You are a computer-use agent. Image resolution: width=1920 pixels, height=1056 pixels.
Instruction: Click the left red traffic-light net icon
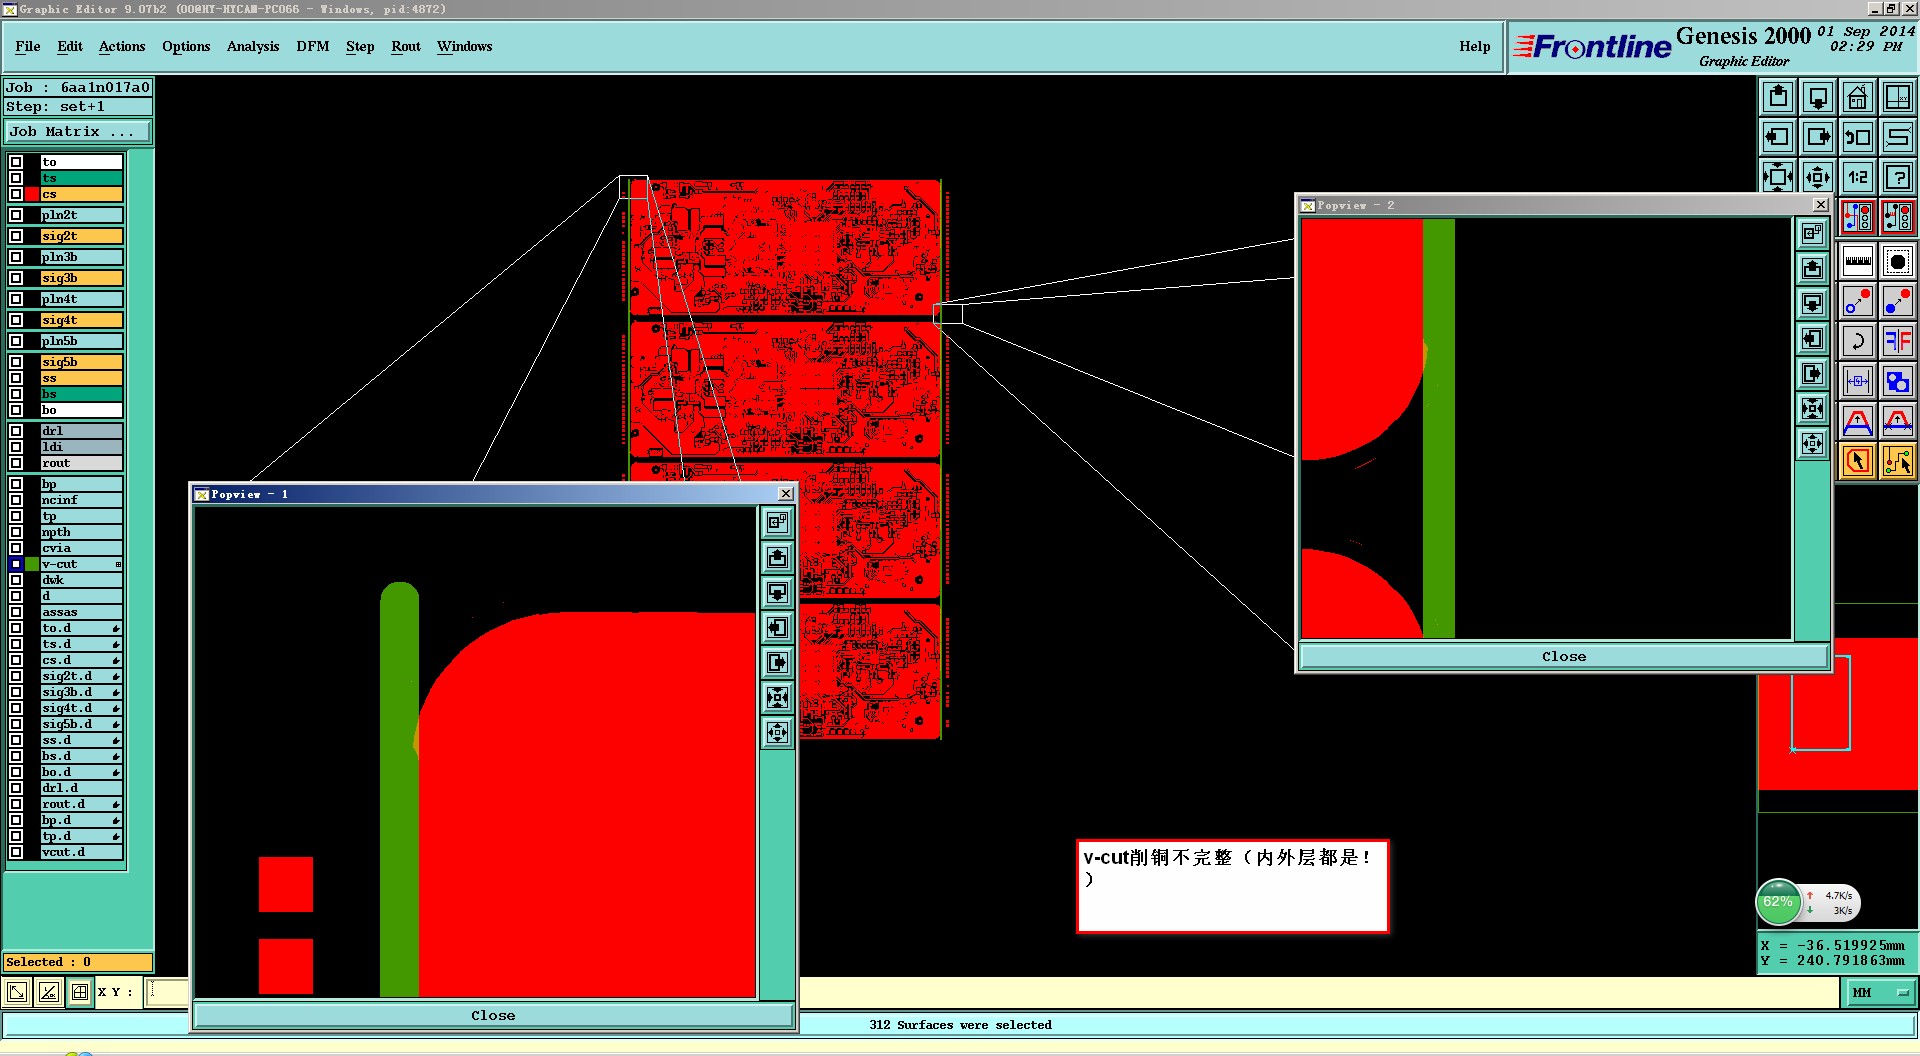click(x=1858, y=217)
